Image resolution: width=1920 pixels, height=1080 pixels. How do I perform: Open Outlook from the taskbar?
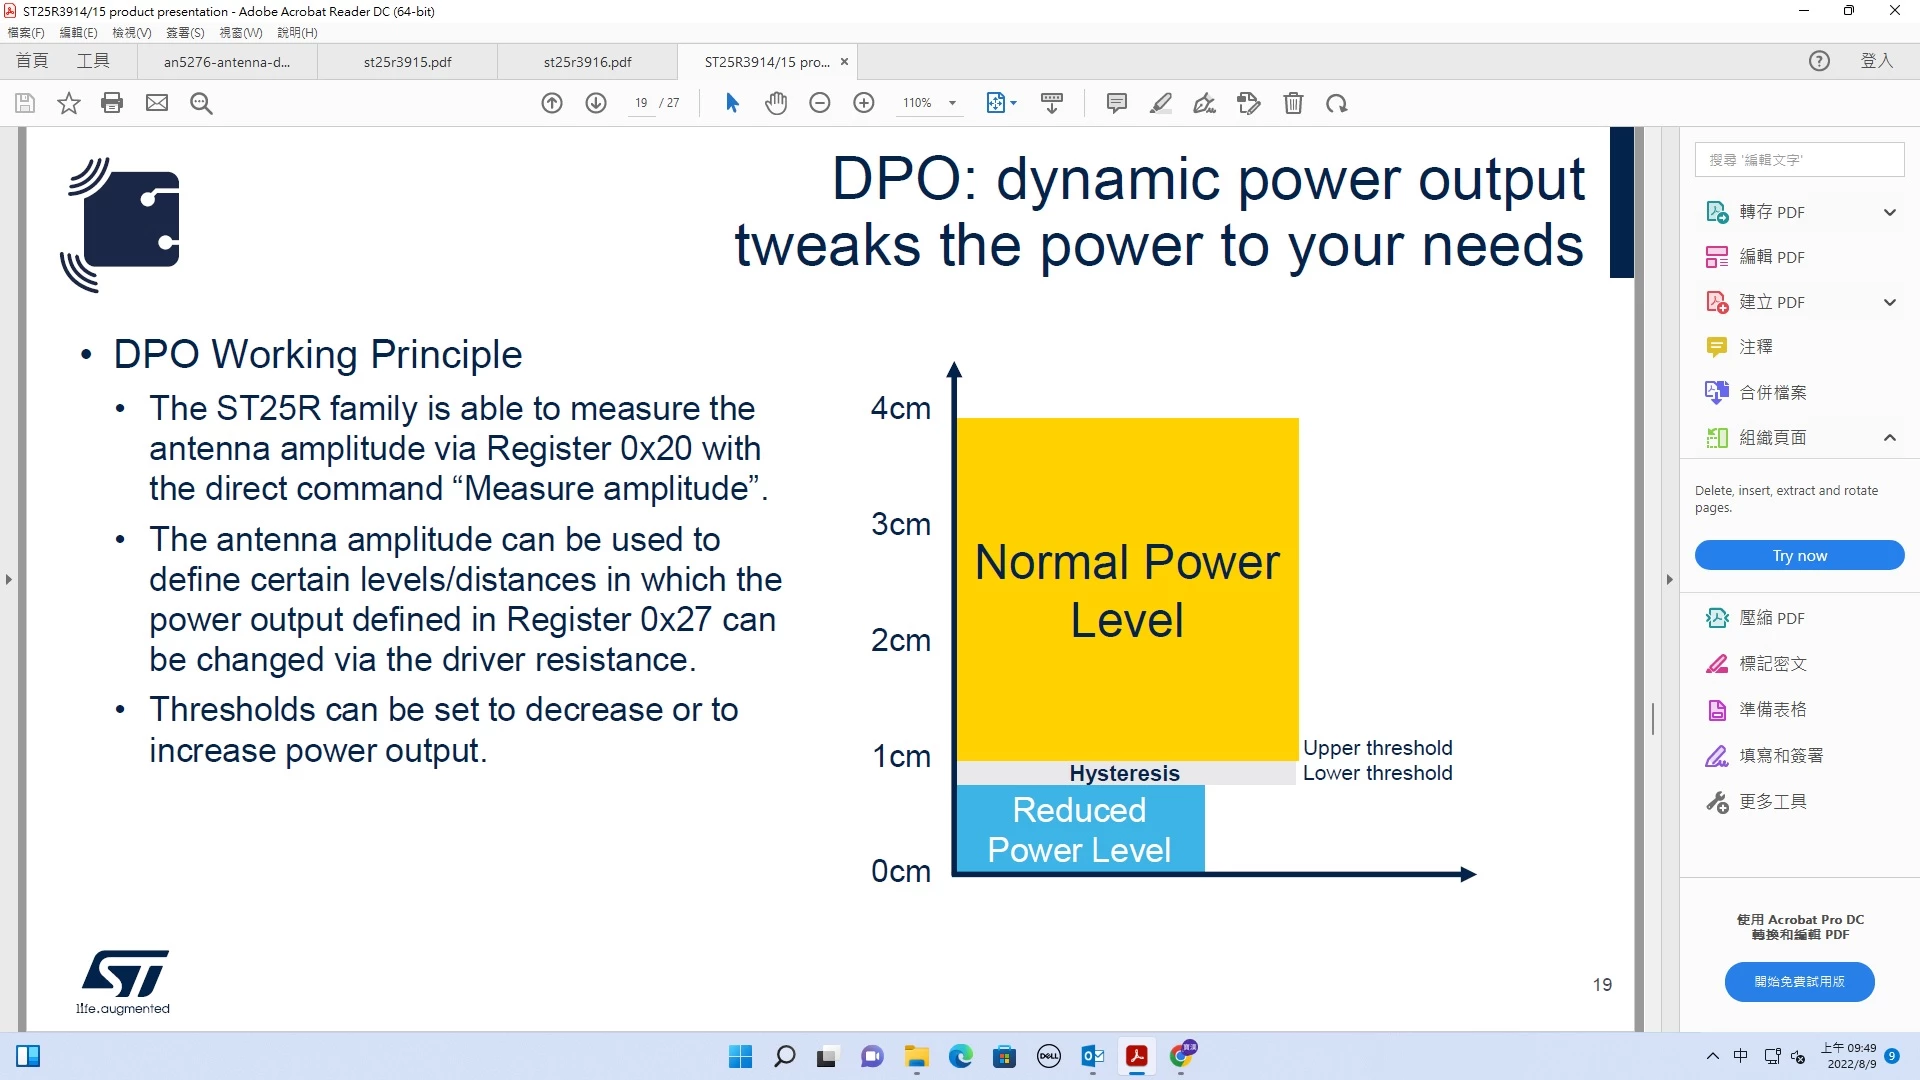point(1092,1056)
